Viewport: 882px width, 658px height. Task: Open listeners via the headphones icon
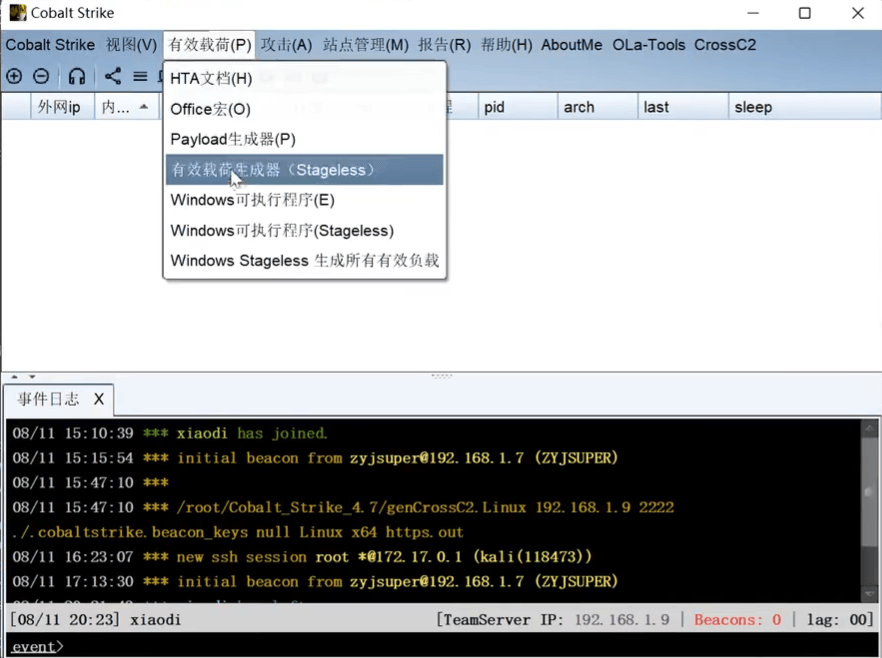[x=76, y=76]
